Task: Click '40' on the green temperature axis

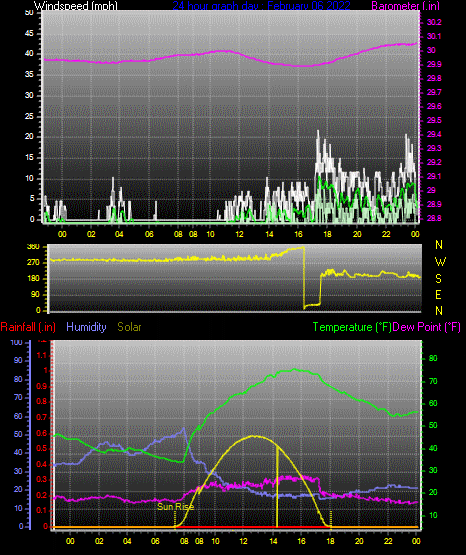Action: pyautogui.click(x=433, y=448)
